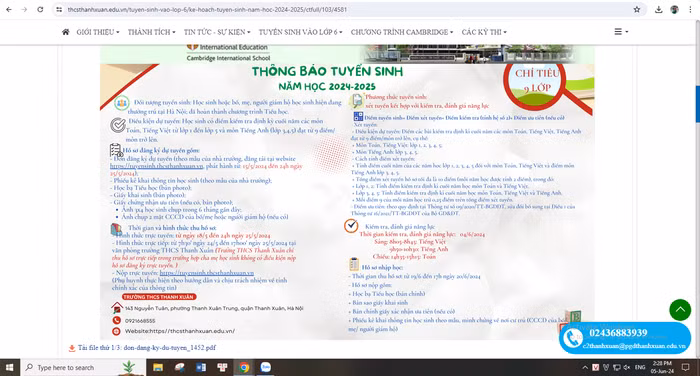Go back to the previous page
Image resolution: width=700 pixels, height=376 pixels.
(9, 9)
